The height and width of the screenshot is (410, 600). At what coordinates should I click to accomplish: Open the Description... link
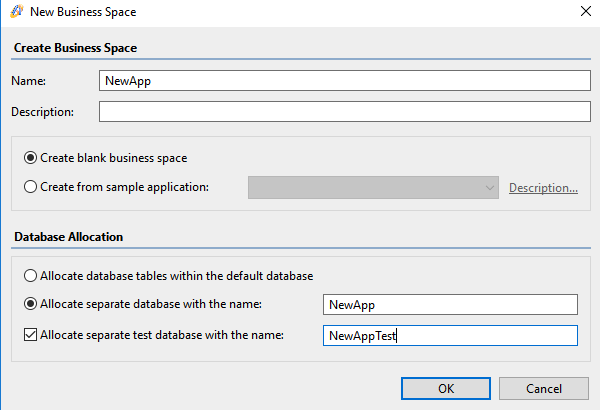pyautogui.click(x=543, y=188)
